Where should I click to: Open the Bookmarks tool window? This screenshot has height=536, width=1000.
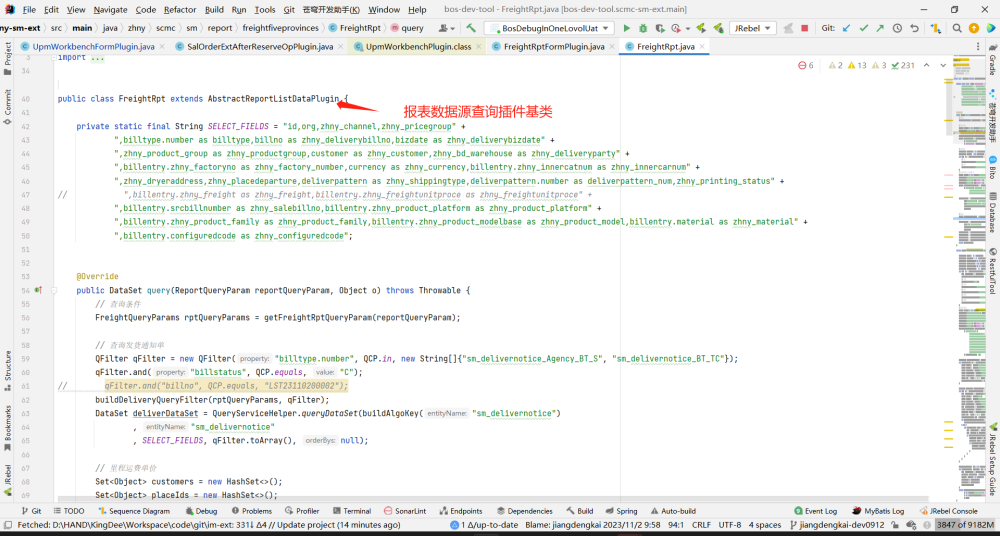(8, 426)
